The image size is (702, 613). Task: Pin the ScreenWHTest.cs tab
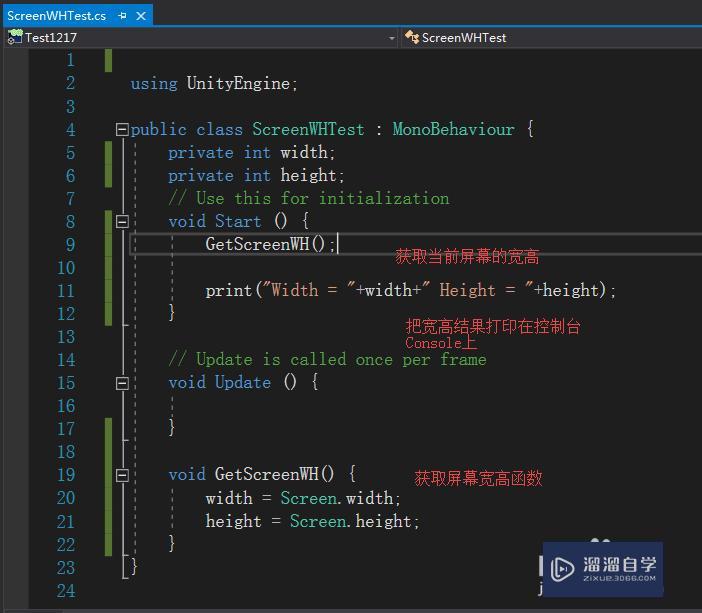[122, 16]
